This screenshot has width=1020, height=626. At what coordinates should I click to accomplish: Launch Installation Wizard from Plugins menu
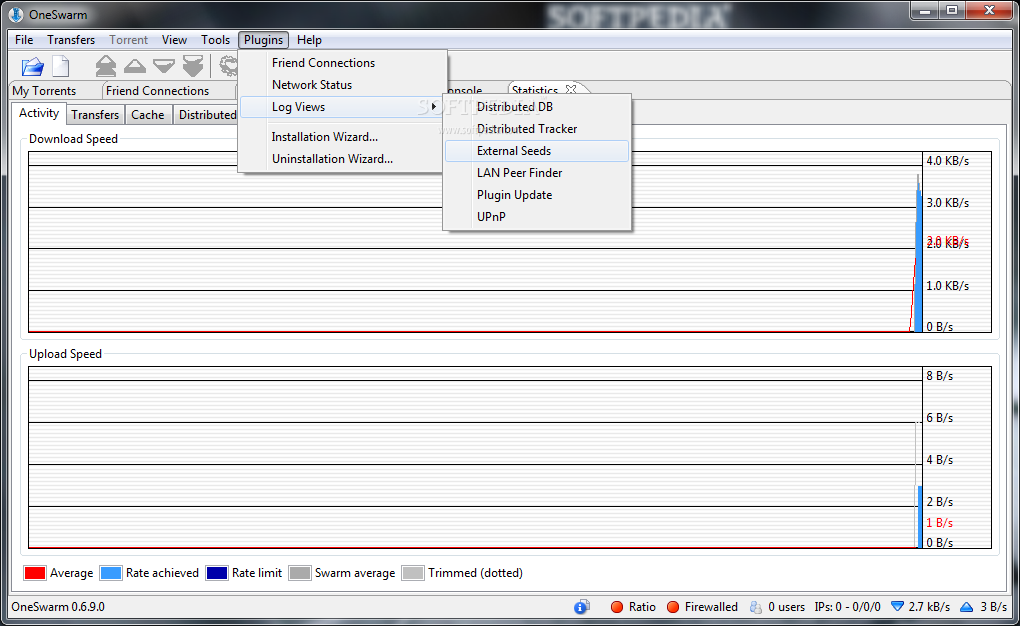pyautogui.click(x=343, y=137)
